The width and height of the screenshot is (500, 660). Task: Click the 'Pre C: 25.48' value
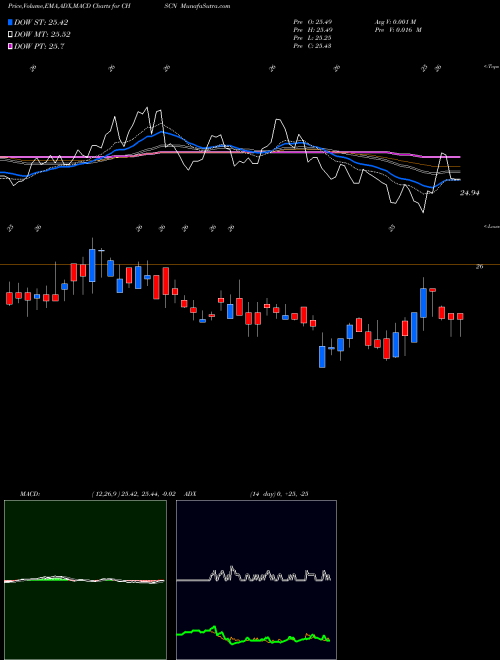pos(312,46)
